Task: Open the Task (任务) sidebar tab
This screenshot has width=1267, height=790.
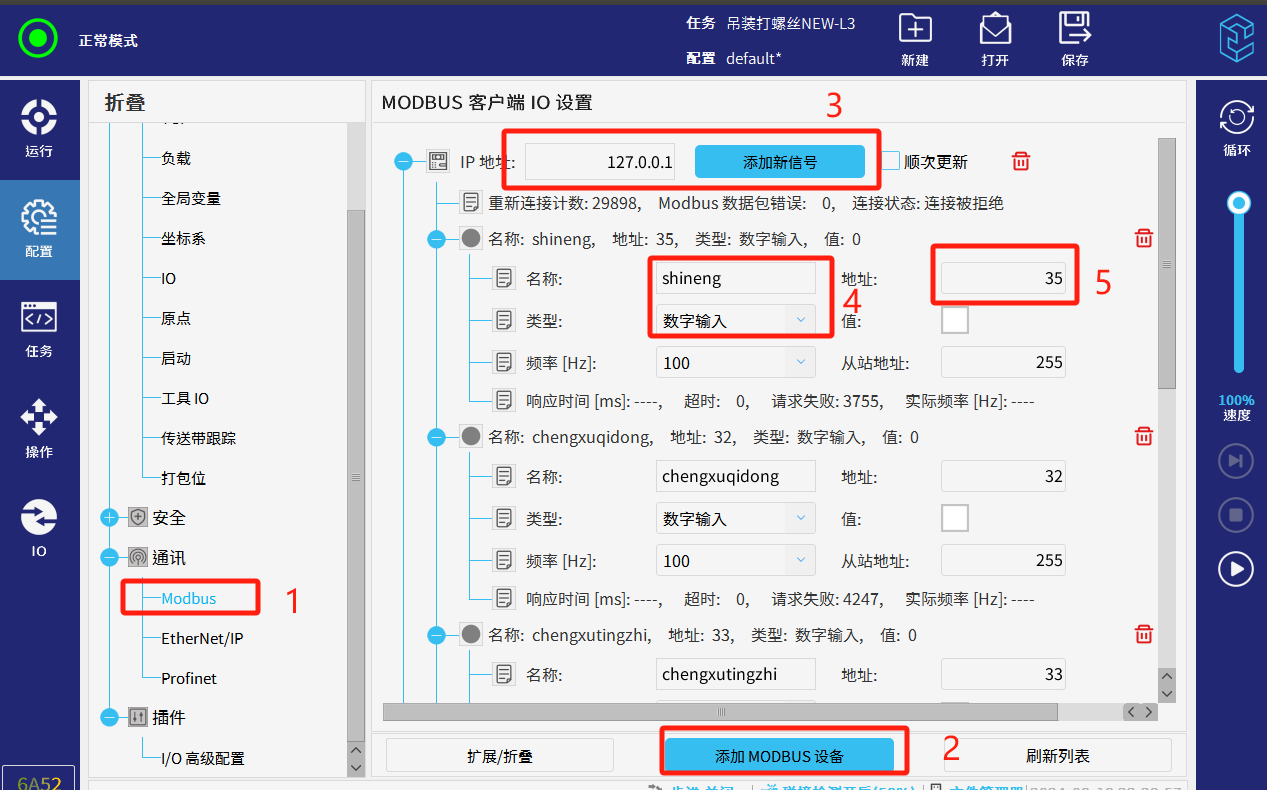Action: pyautogui.click(x=39, y=329)
